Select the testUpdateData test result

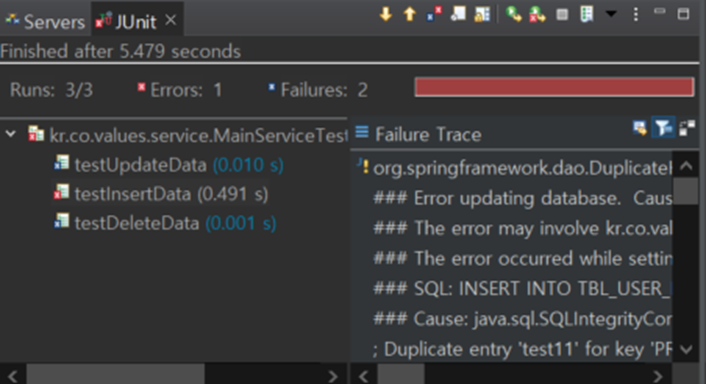[169, 165]
